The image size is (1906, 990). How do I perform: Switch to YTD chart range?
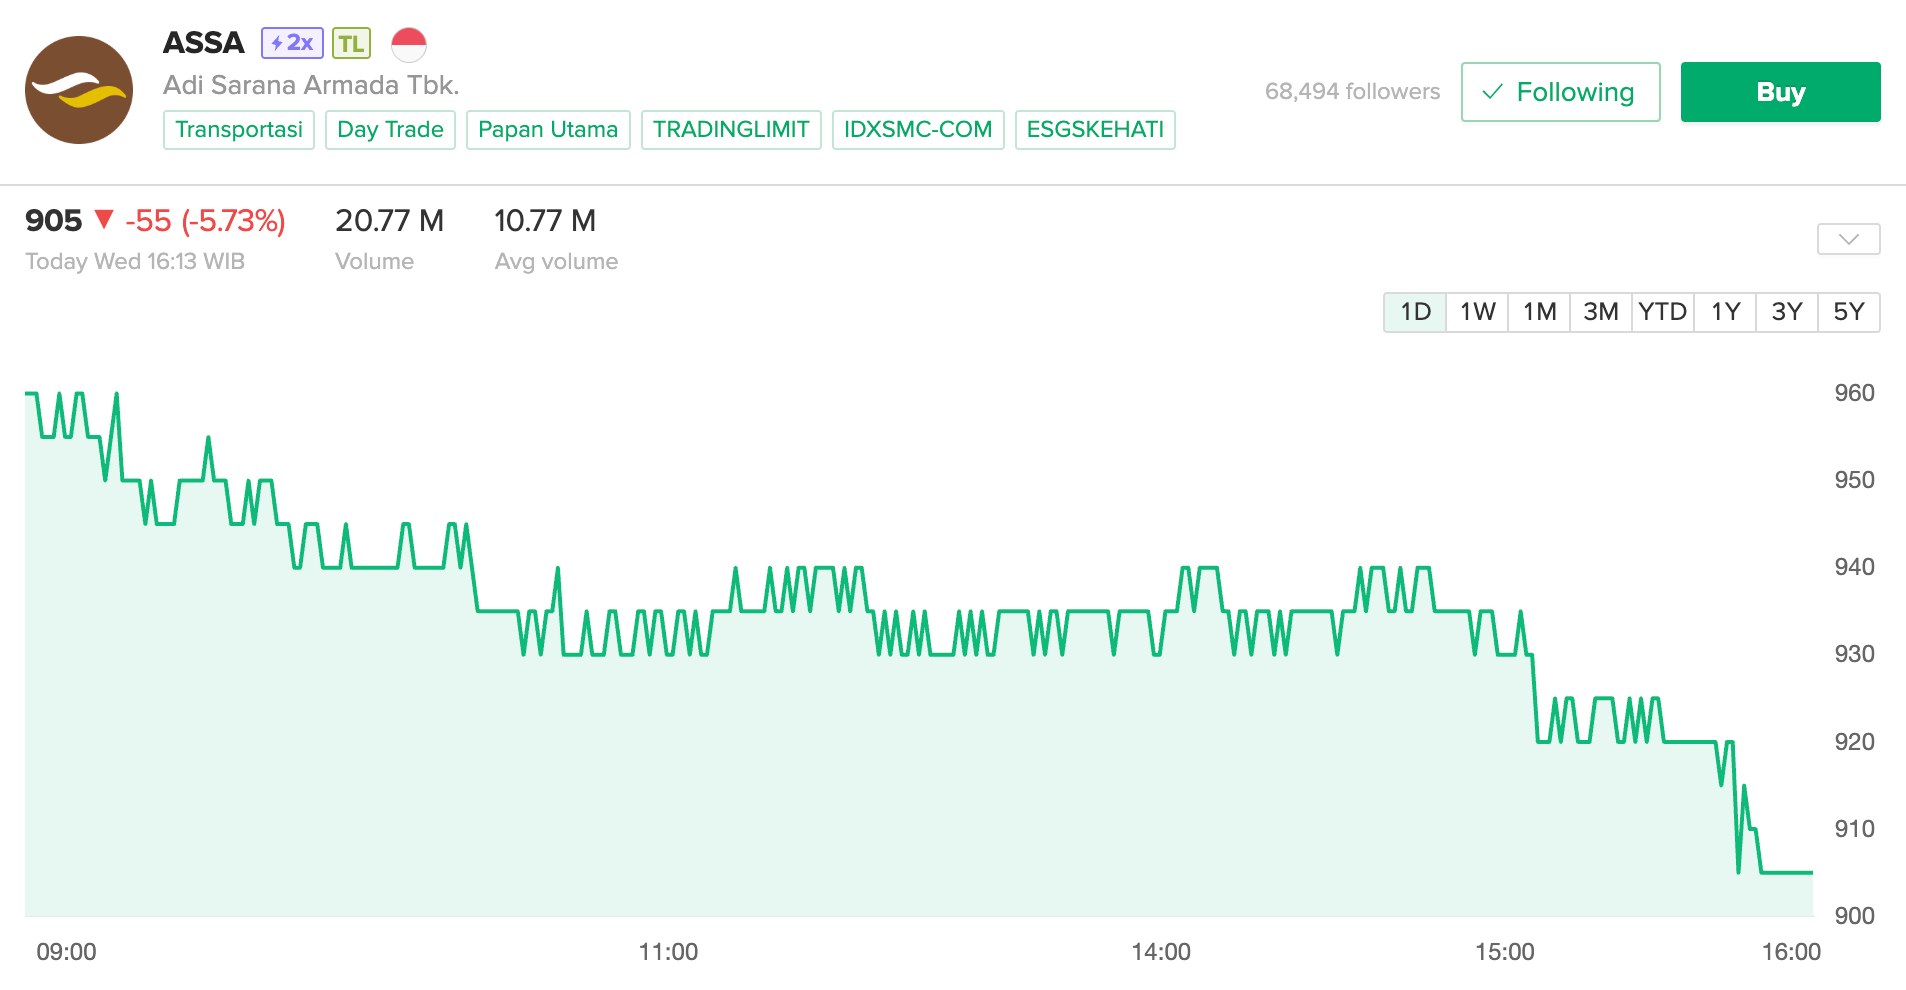(x=1663, y=312)
